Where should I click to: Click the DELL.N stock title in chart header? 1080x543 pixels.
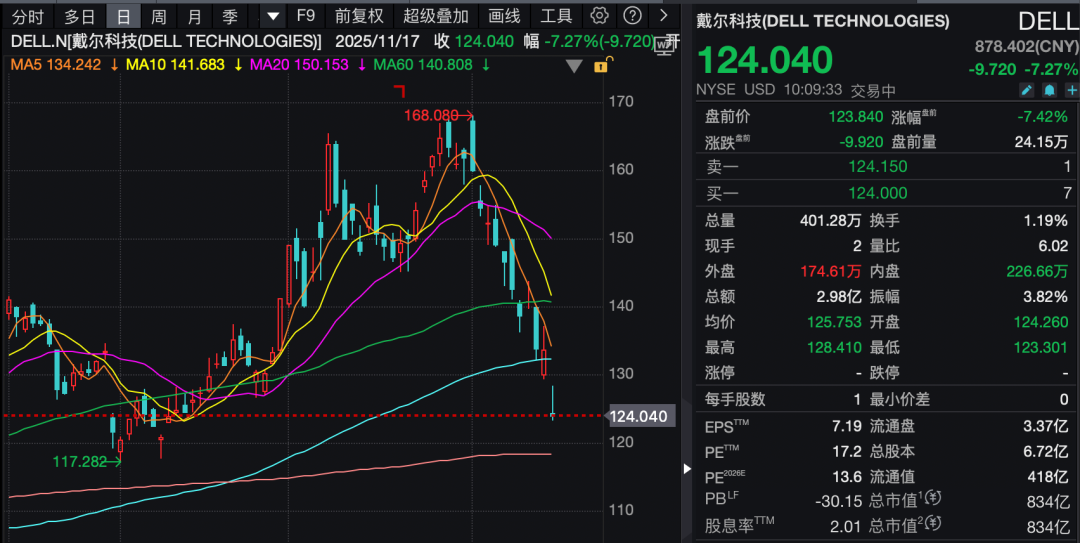166,41
